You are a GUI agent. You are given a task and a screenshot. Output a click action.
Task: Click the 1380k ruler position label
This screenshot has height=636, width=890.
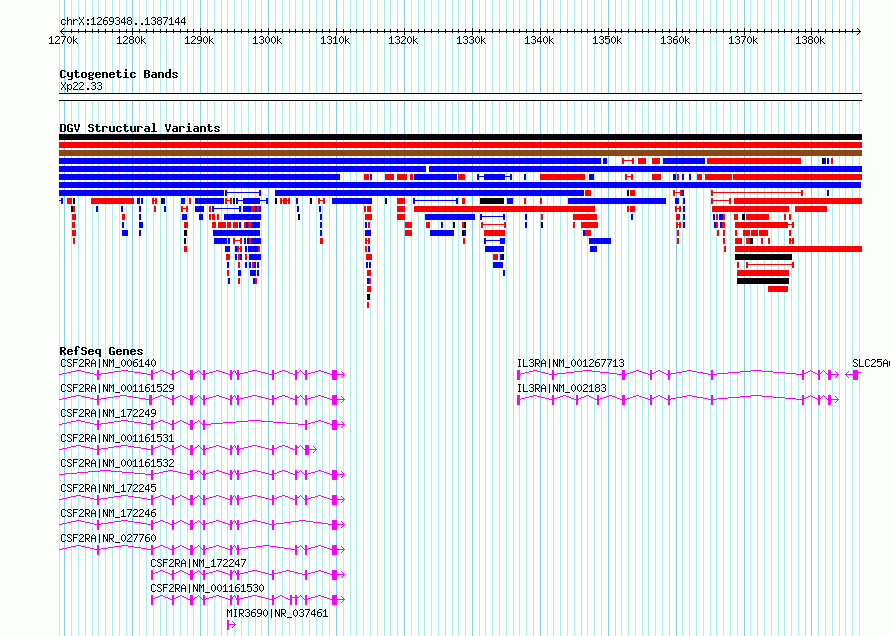811,40
